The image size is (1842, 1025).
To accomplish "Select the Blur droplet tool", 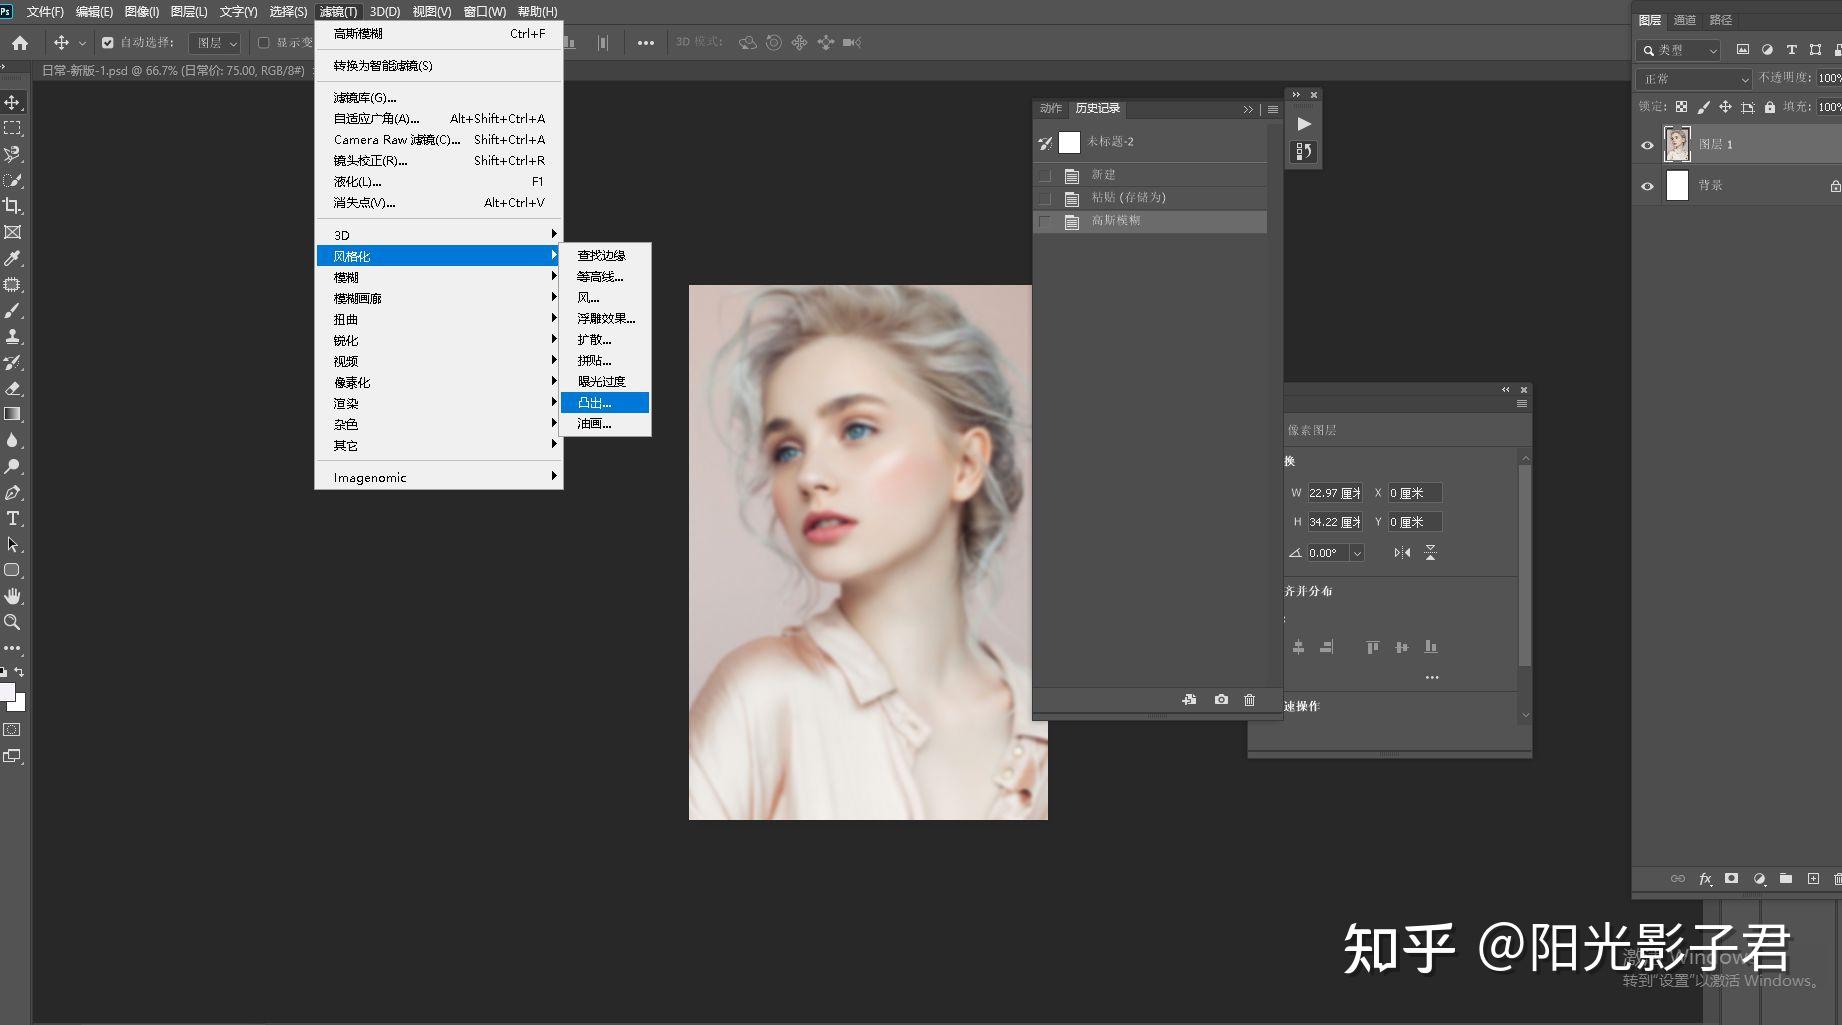I will [13, 440].
